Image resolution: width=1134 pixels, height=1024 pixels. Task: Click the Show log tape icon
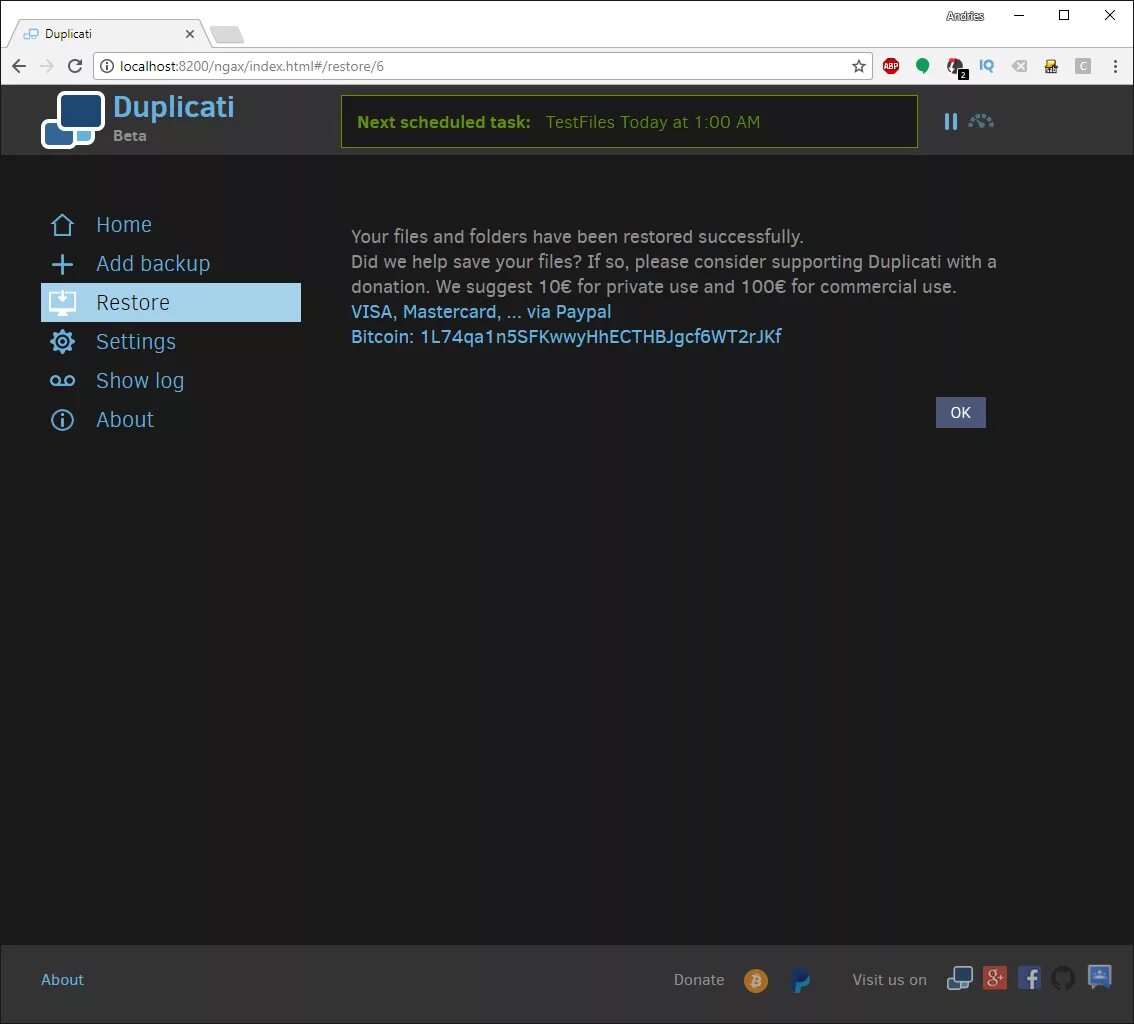[x=62, y=380]
